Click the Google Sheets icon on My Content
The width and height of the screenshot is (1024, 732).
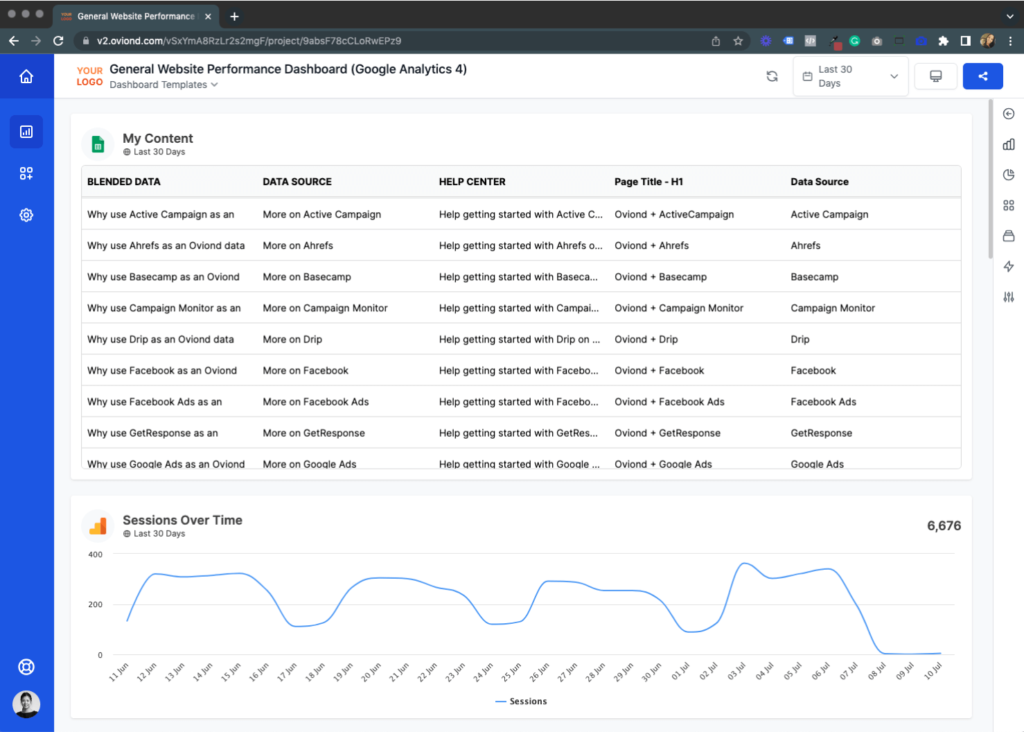coord(98,144)
